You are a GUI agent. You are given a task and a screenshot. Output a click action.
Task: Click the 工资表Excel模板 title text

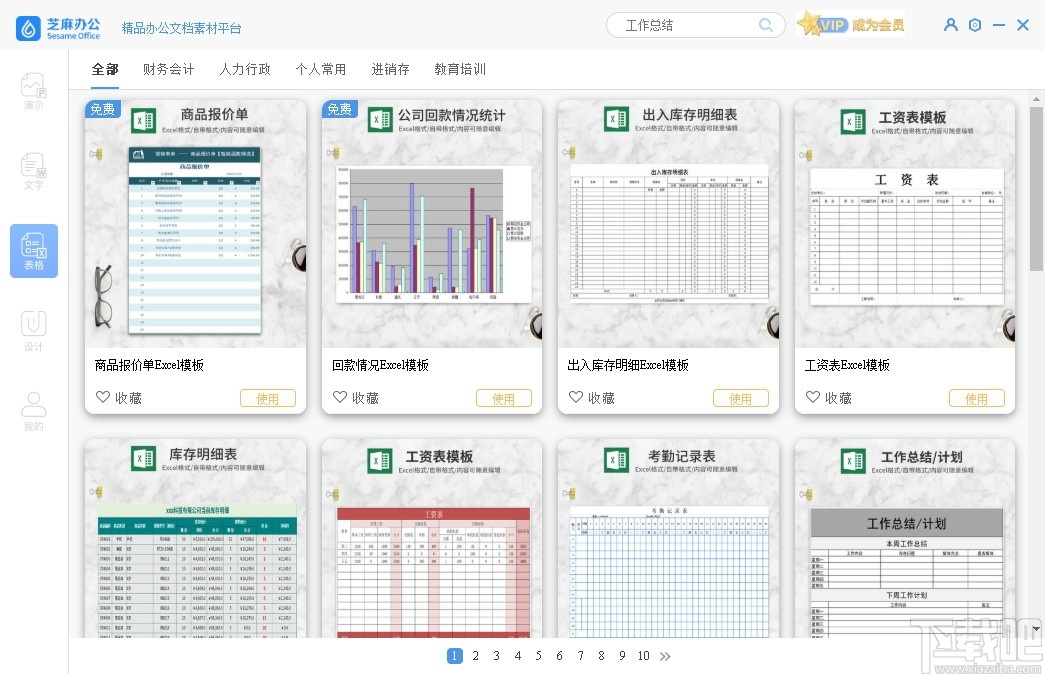pyautogui.click(x=847, y=365)
